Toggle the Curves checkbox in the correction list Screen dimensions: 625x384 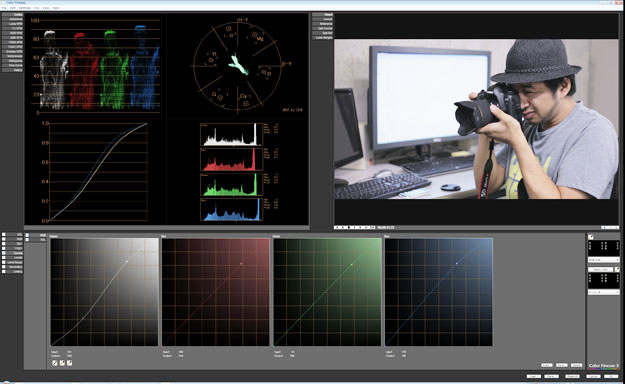pyautogui.click(x=4, y=253)
